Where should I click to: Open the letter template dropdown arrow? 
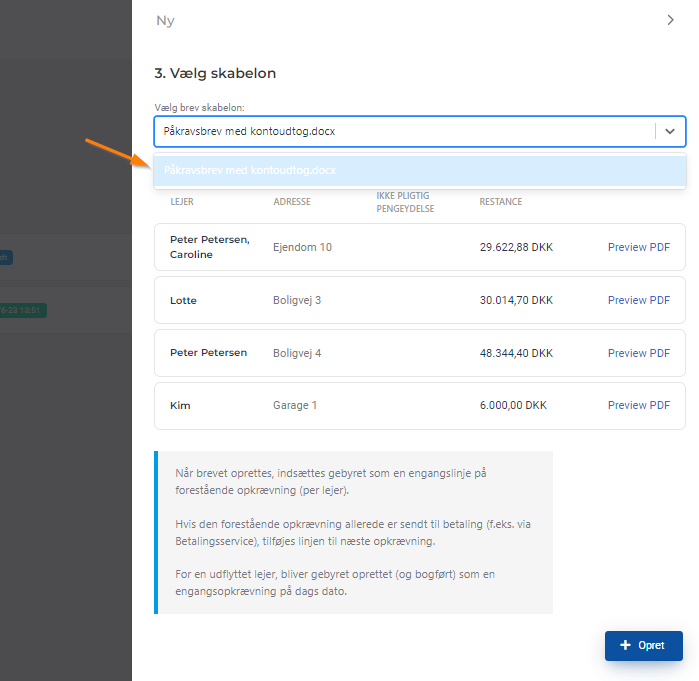tap(670, 131)
